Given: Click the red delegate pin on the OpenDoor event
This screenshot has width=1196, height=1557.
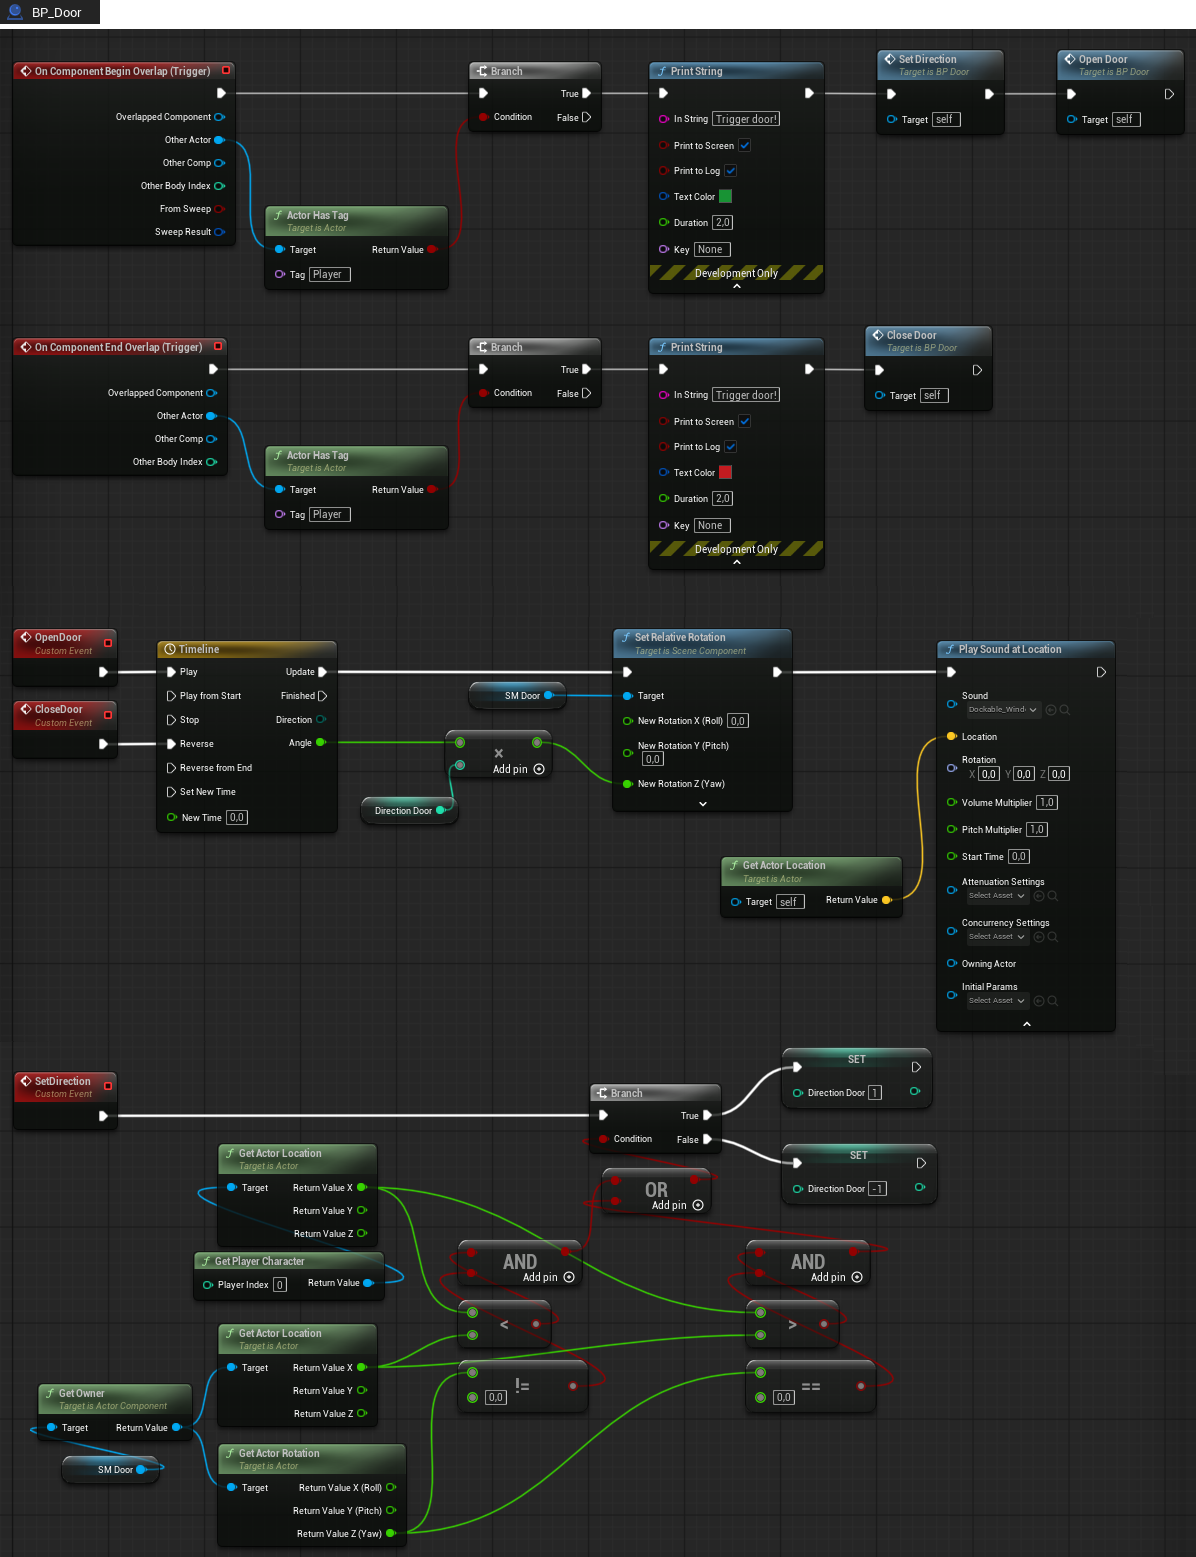Looking at the screenshot, I should pos(108,643).
